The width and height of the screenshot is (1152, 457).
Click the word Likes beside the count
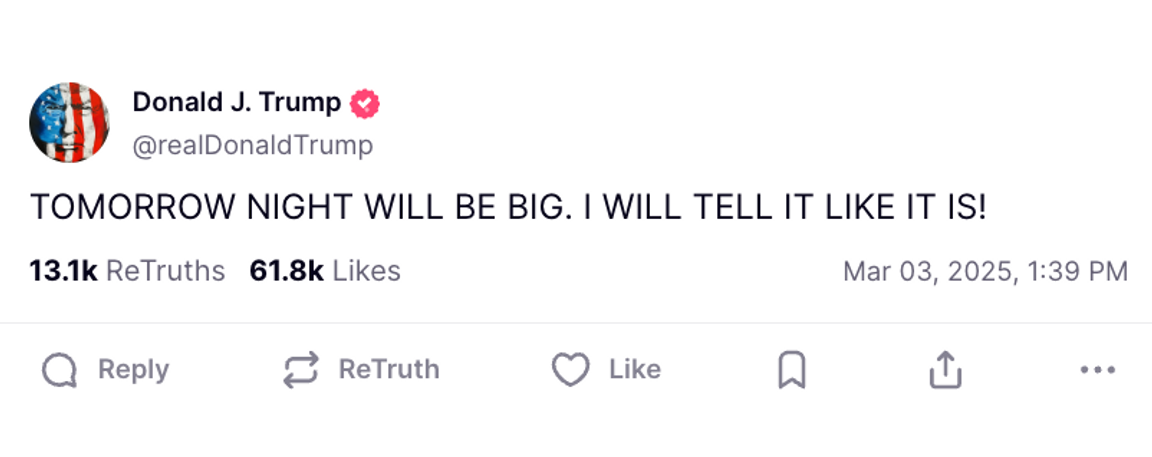pyautogui.click(x=366, y=271)
